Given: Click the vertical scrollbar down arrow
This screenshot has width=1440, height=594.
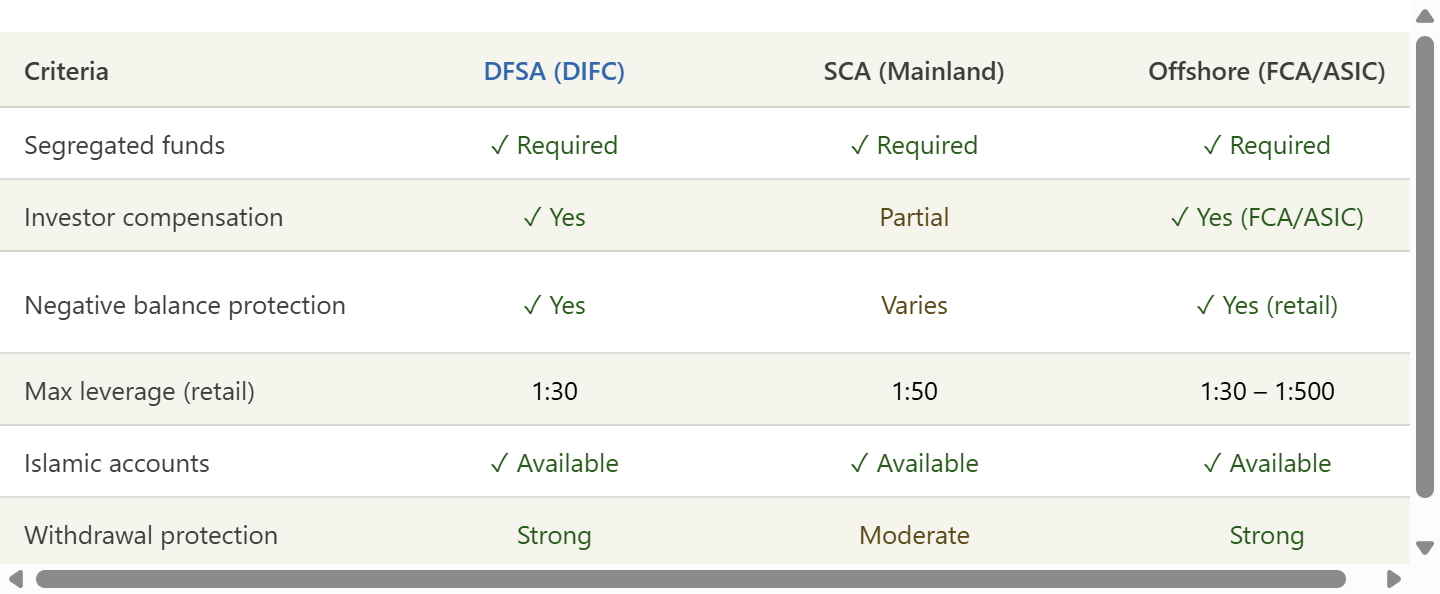Looking at the screenshot, I should click(1425, 547).
